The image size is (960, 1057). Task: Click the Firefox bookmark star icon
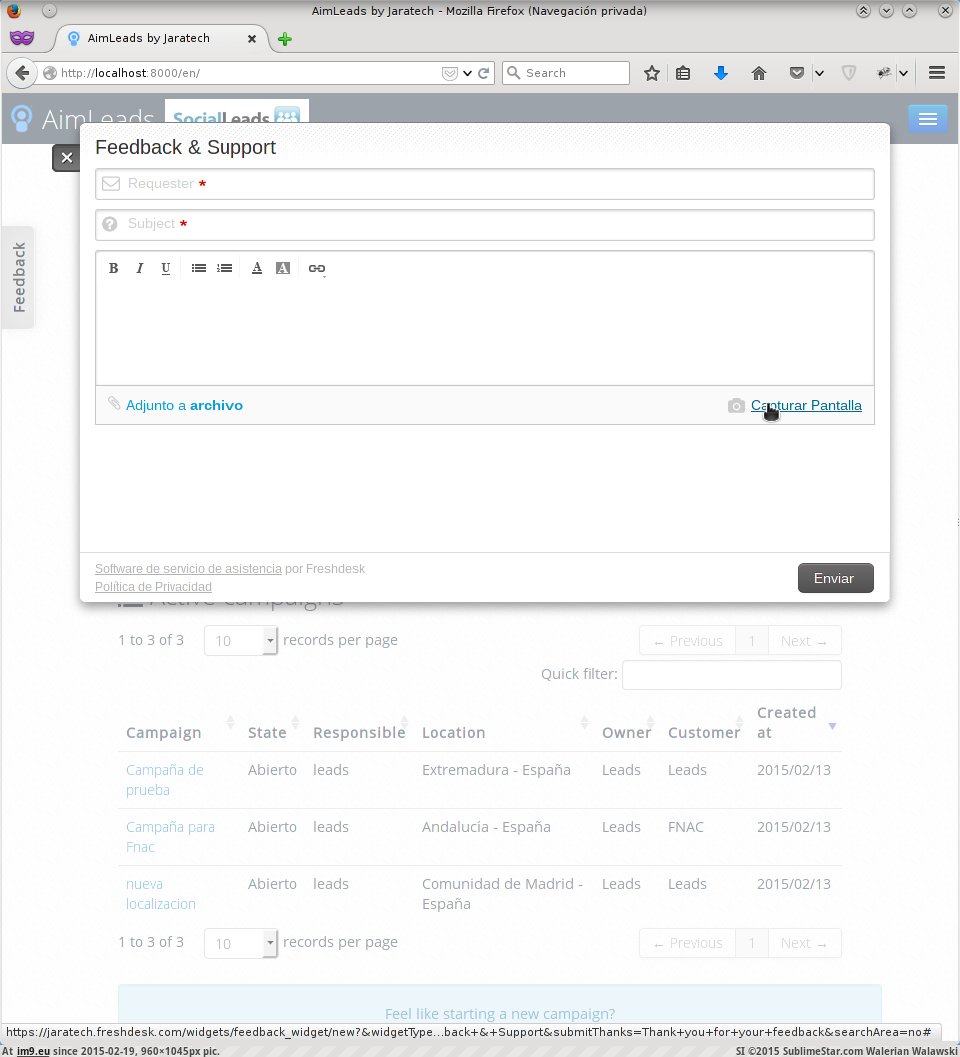[652, 73]
